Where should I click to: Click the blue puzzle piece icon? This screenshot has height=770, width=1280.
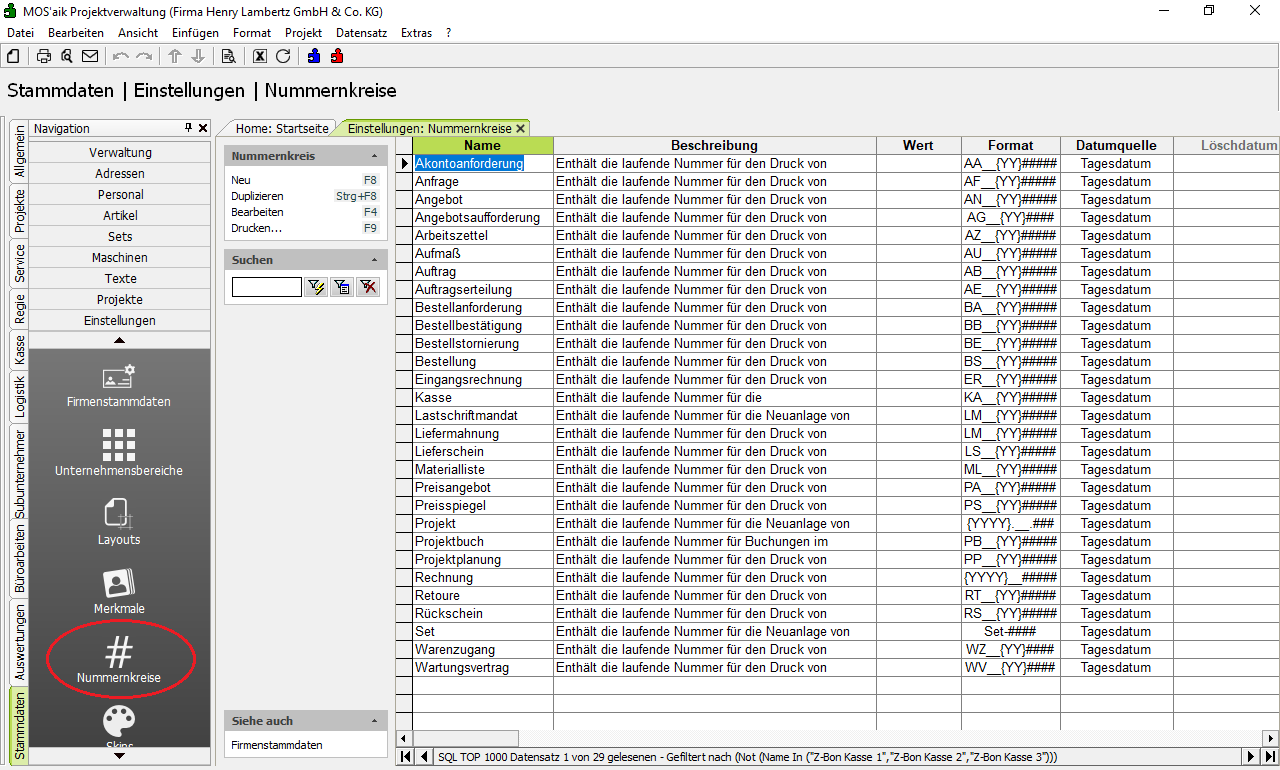pyautogui.click(x=314, y=56)
